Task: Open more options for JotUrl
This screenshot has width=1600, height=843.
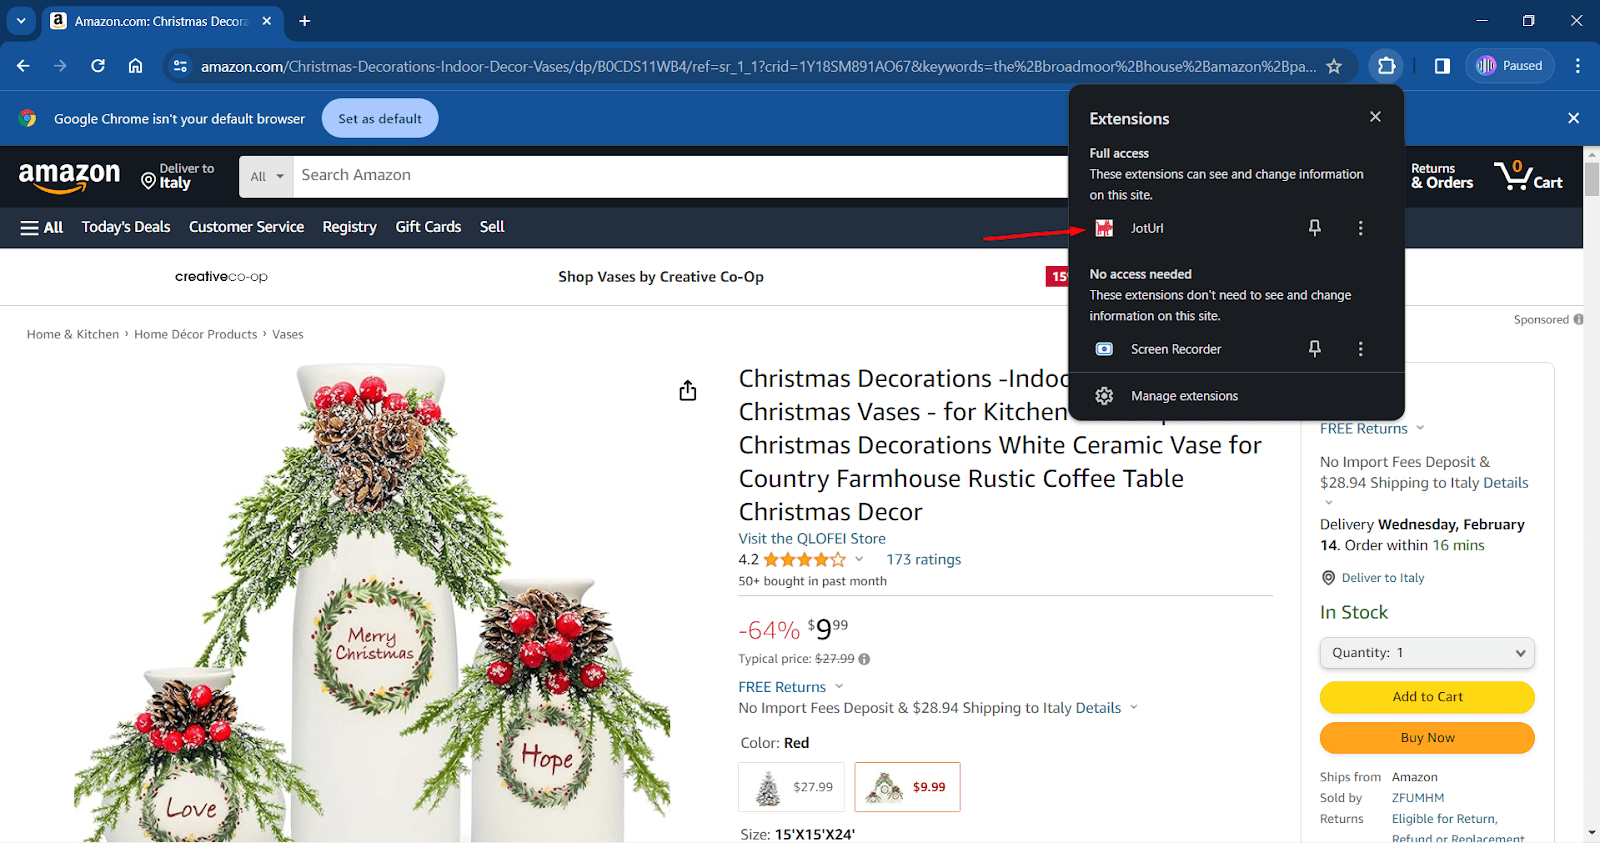Action: coord(1360,228)
